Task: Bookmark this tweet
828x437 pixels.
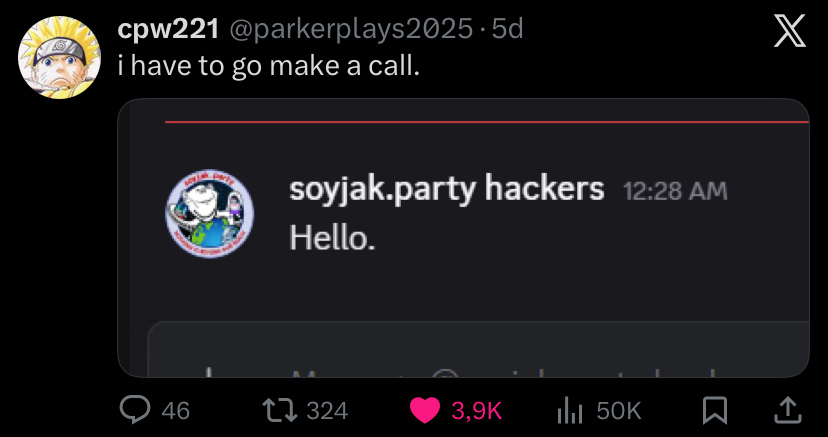Action: point(714,409)
